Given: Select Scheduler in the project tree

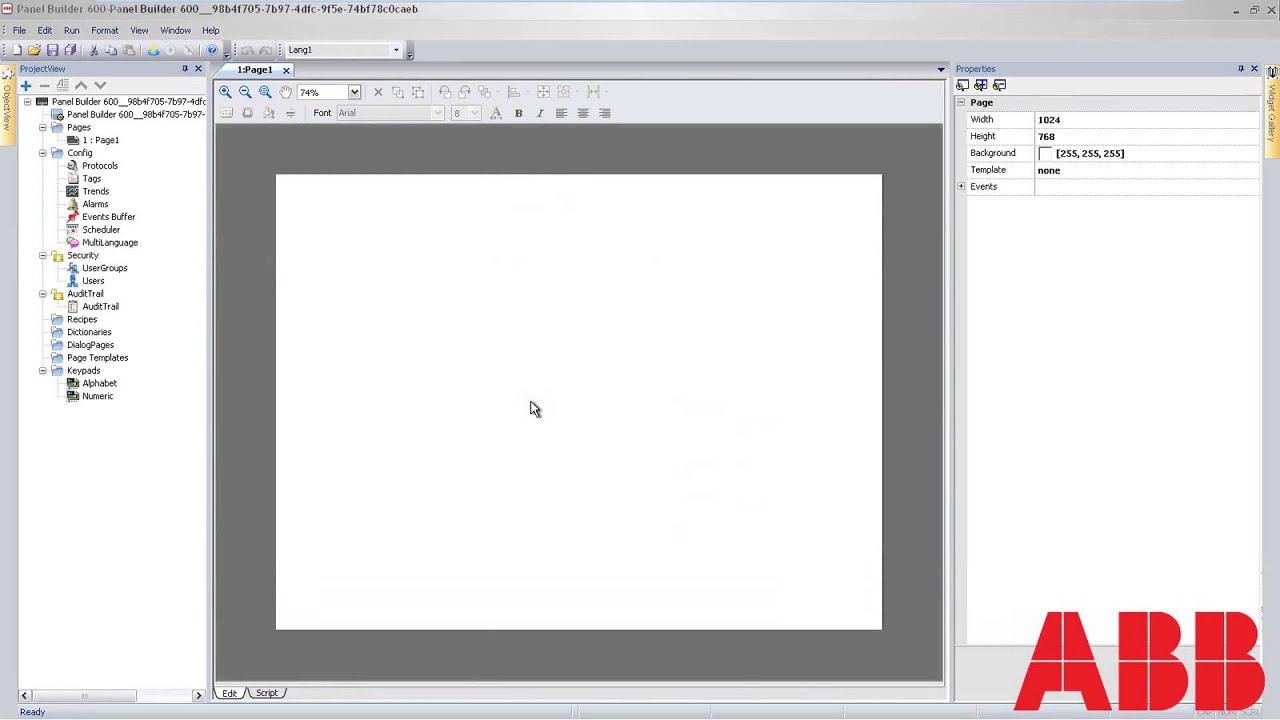Looking at the screenshot, I should pyautogui.click(x=101, y=230).
